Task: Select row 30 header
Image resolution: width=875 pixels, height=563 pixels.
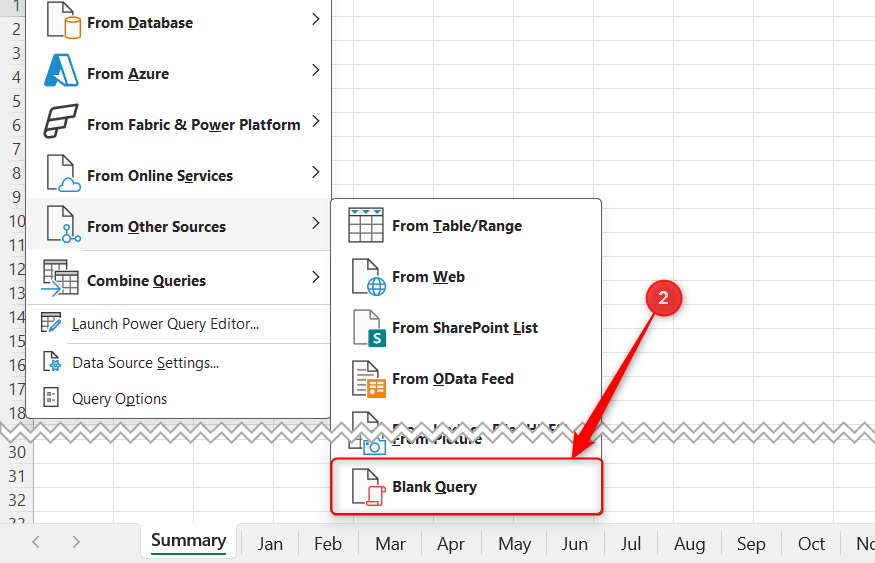Action: (17, 452)
